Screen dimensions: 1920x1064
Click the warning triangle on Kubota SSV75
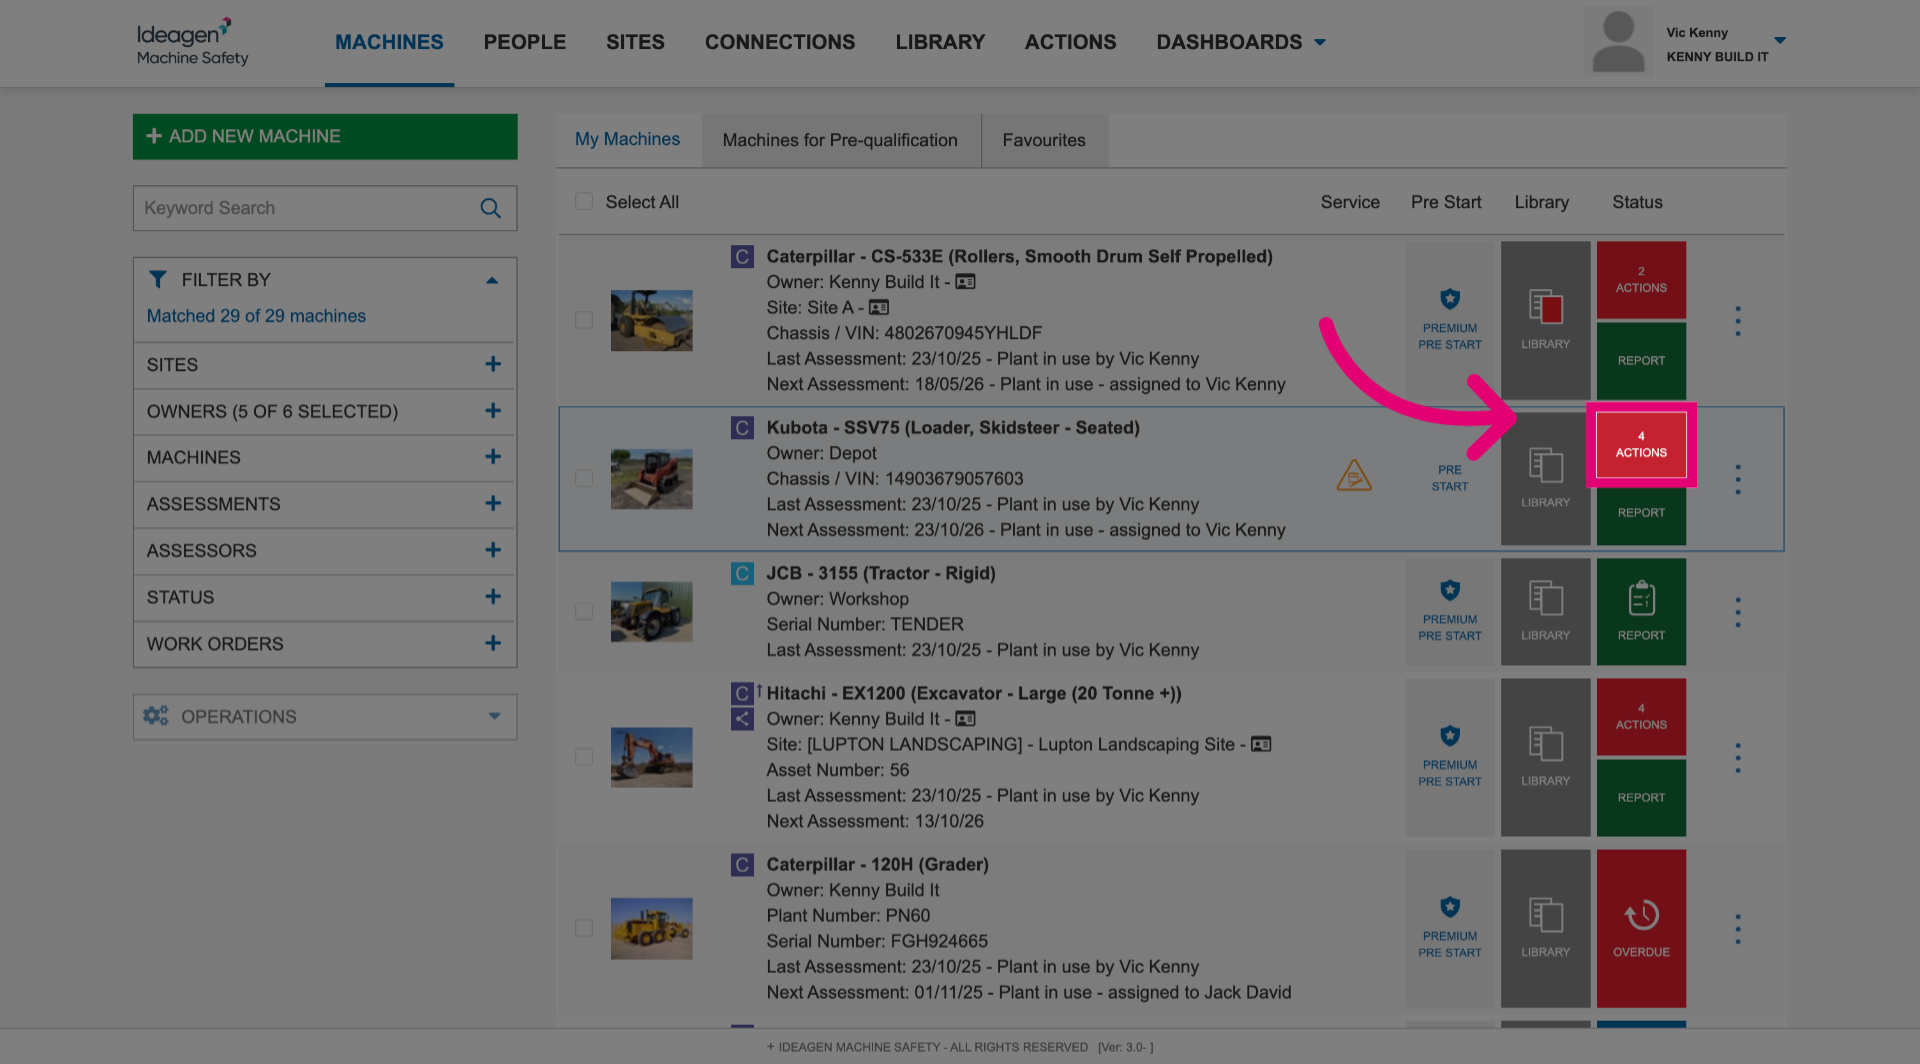click(x=1354, y=475)
